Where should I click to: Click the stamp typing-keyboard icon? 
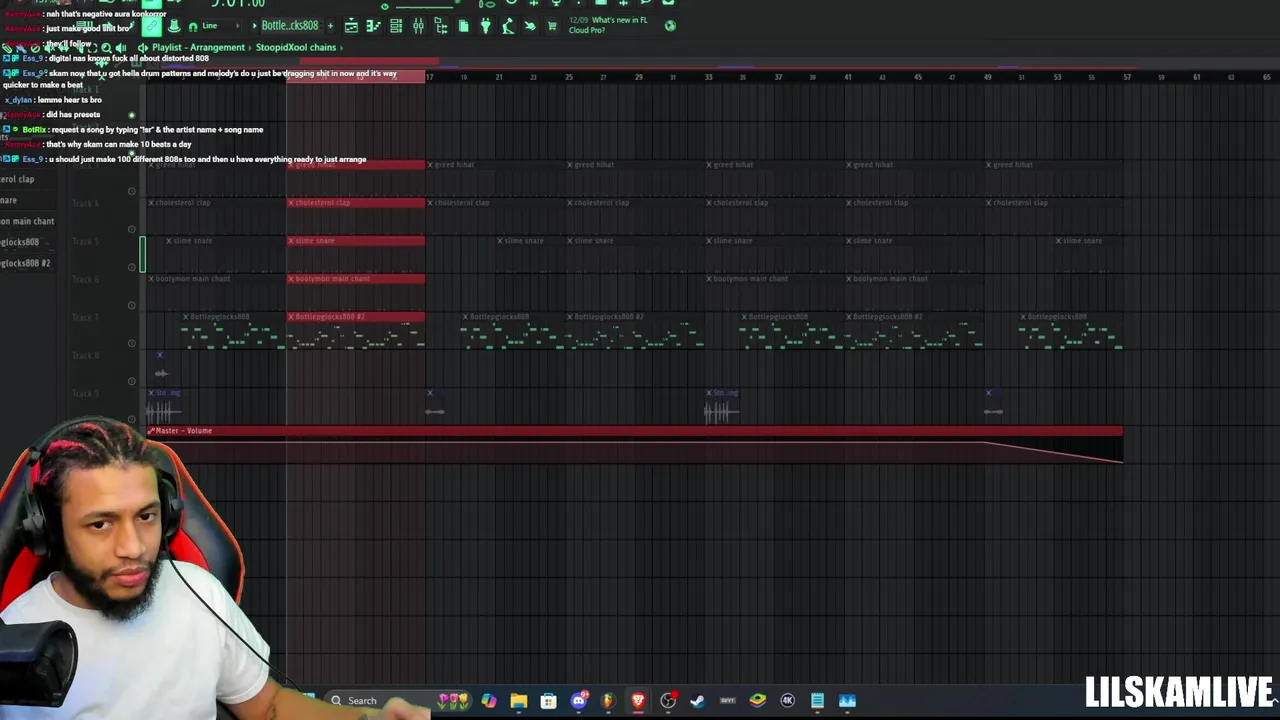point(174,26)
